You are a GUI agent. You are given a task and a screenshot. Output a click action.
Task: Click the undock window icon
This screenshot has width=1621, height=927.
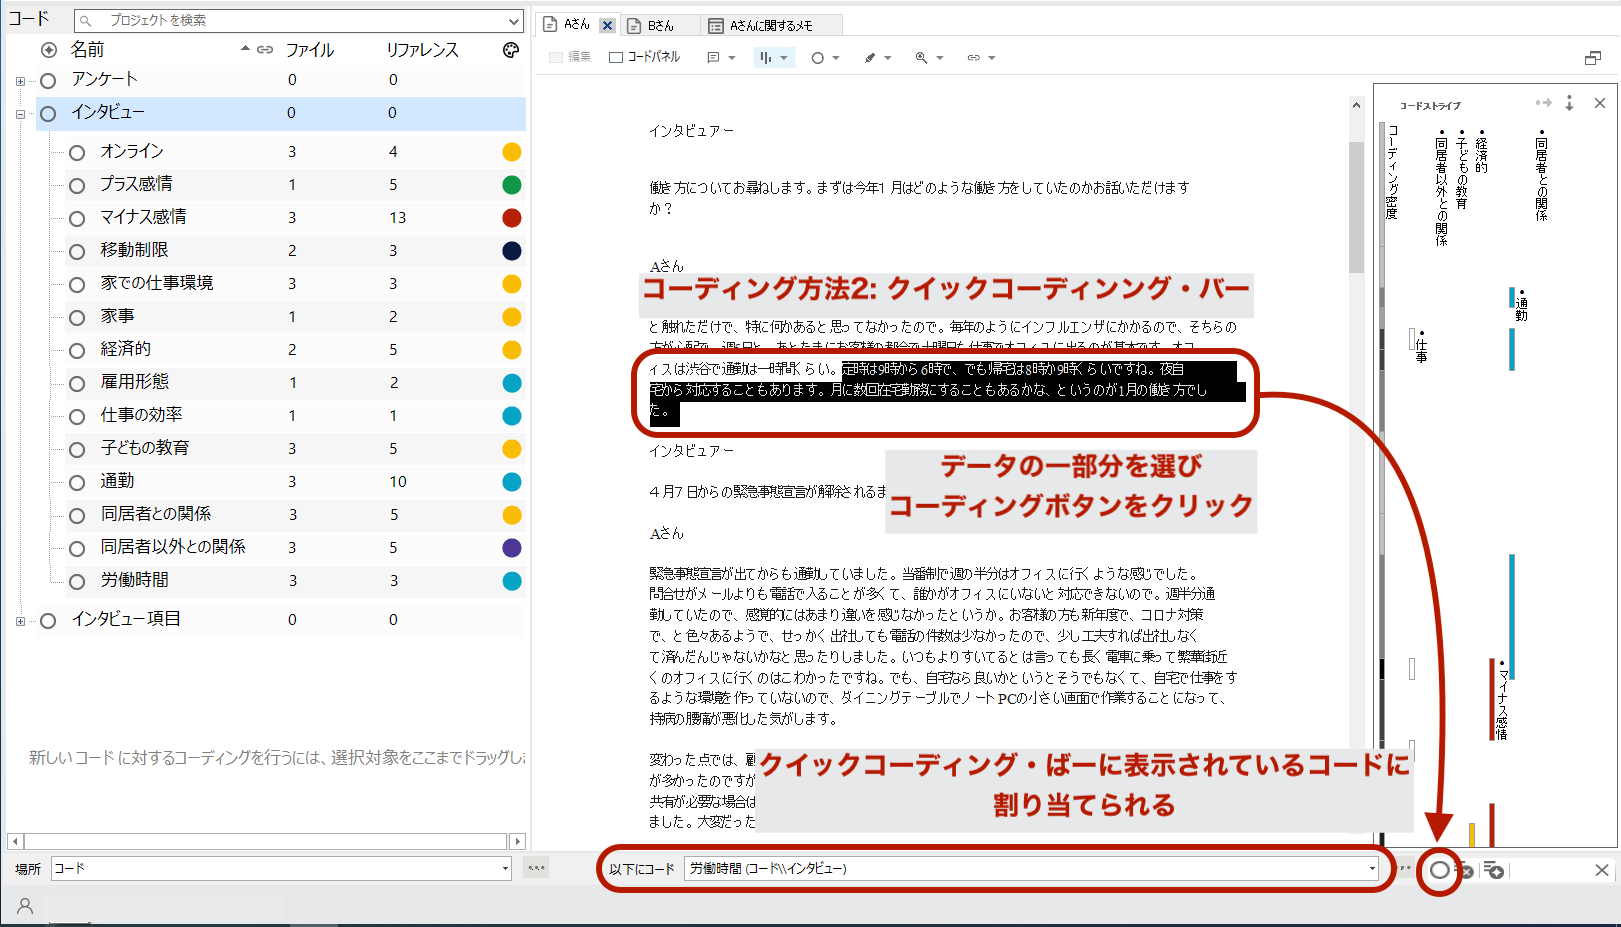[1593, 58]
